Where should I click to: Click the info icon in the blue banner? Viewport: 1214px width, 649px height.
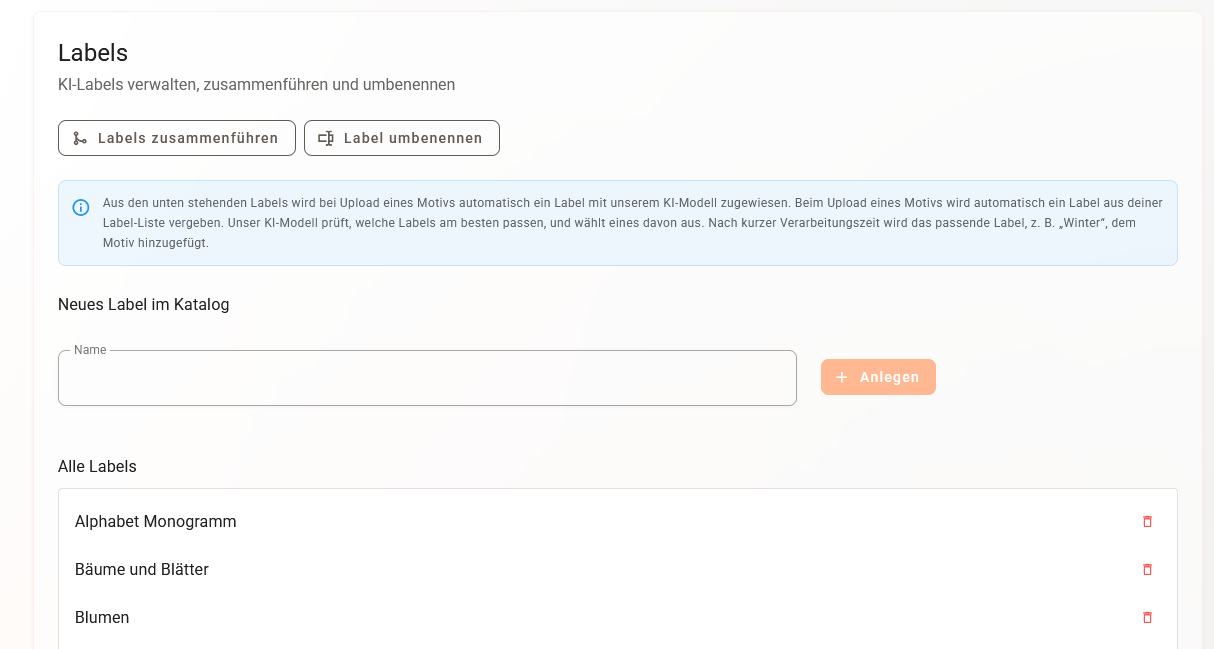coord(81,208)
